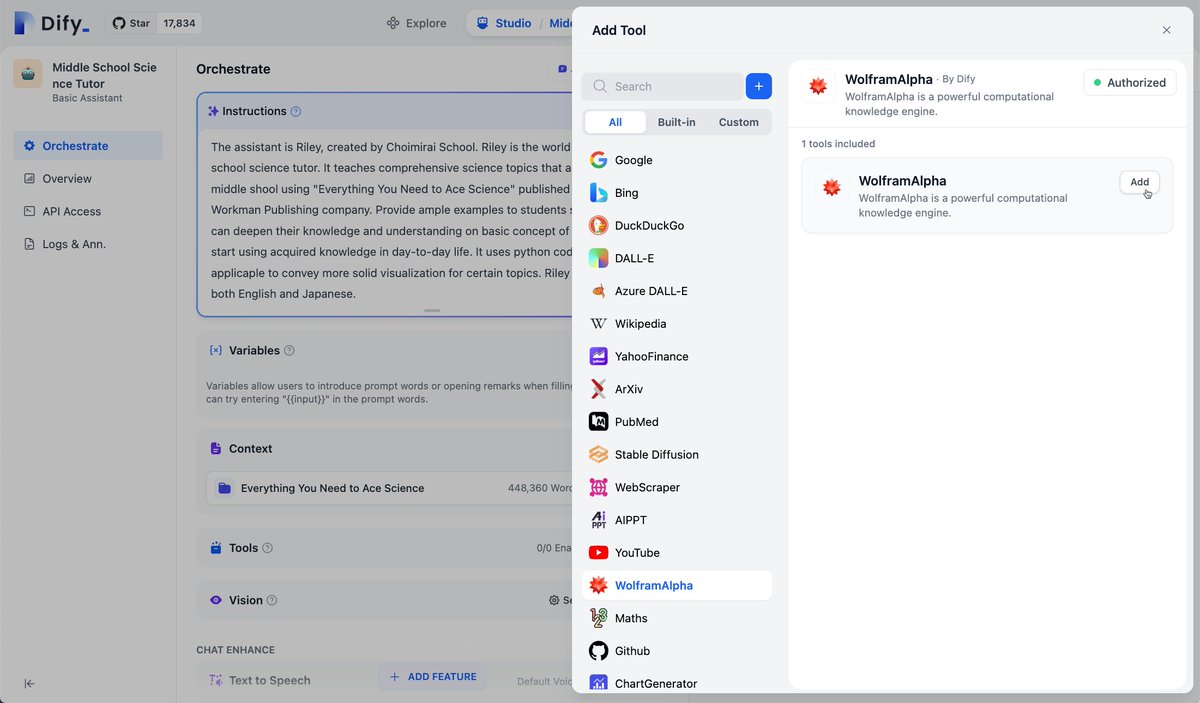Click the instructions box resize handle
The width and height of the screenshot is (1200, 703).
(x=432, y=311)
